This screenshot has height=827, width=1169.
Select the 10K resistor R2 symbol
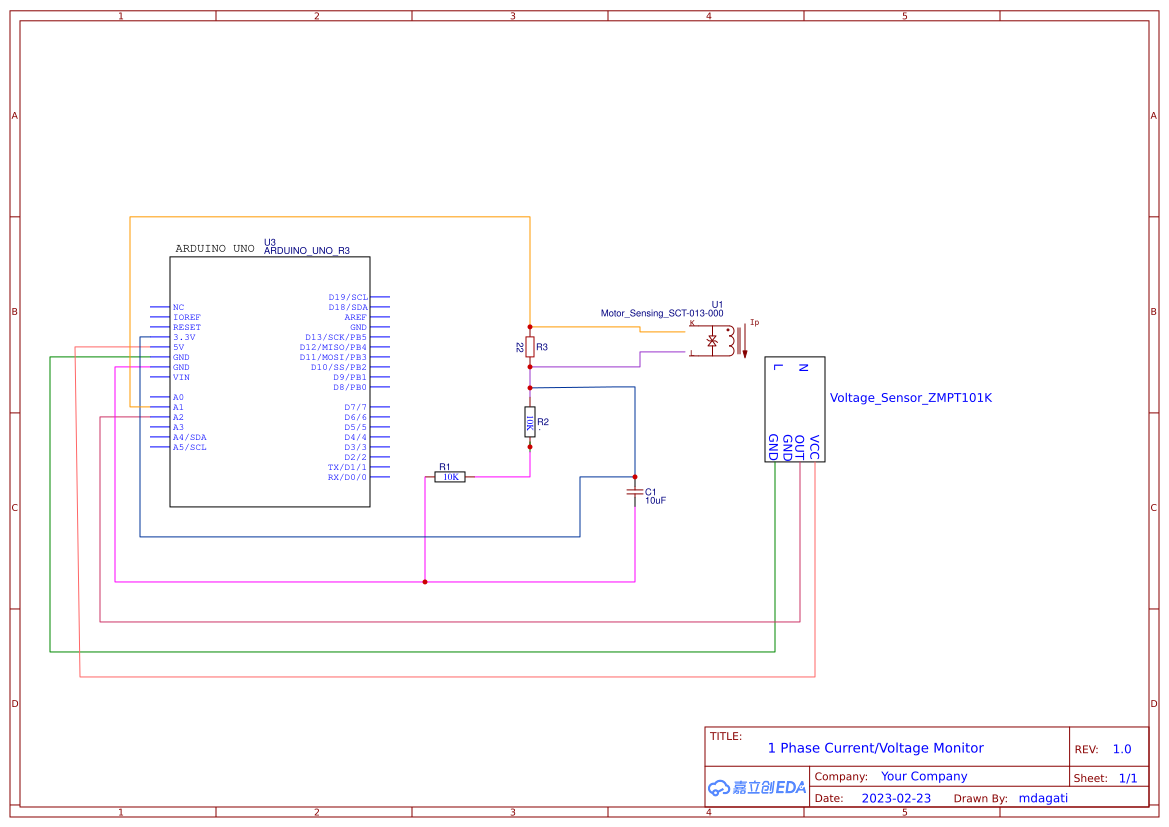[528, 422]
